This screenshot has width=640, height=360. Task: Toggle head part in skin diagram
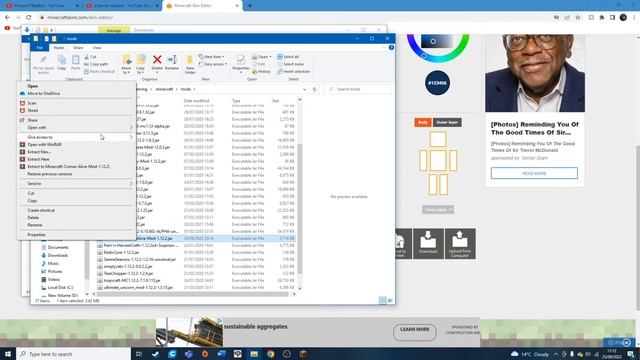[438, 139]
